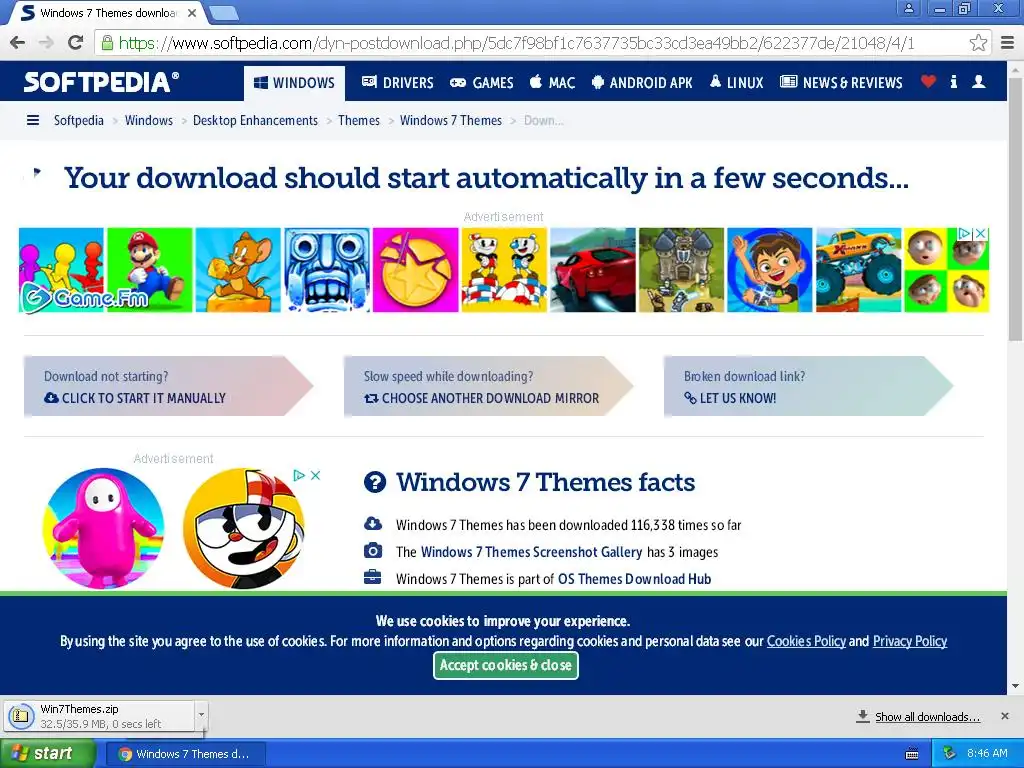Click the red car racing thumbnail

tap(593, 270)
